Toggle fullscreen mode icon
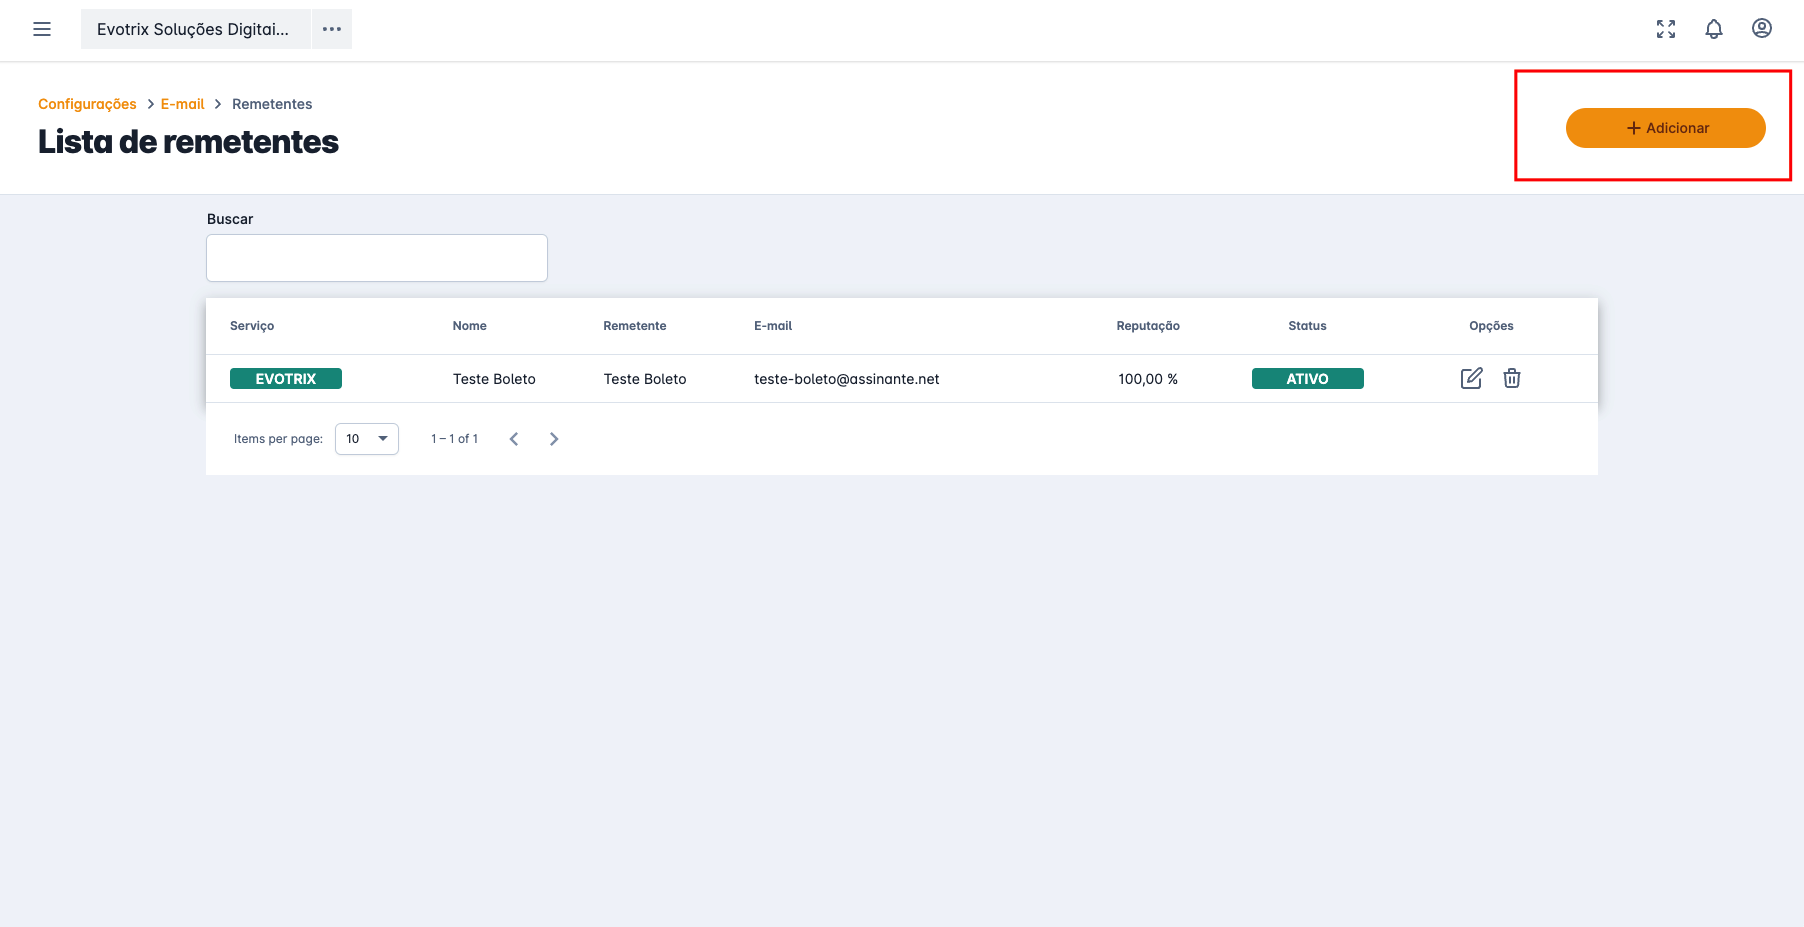 1666,29
